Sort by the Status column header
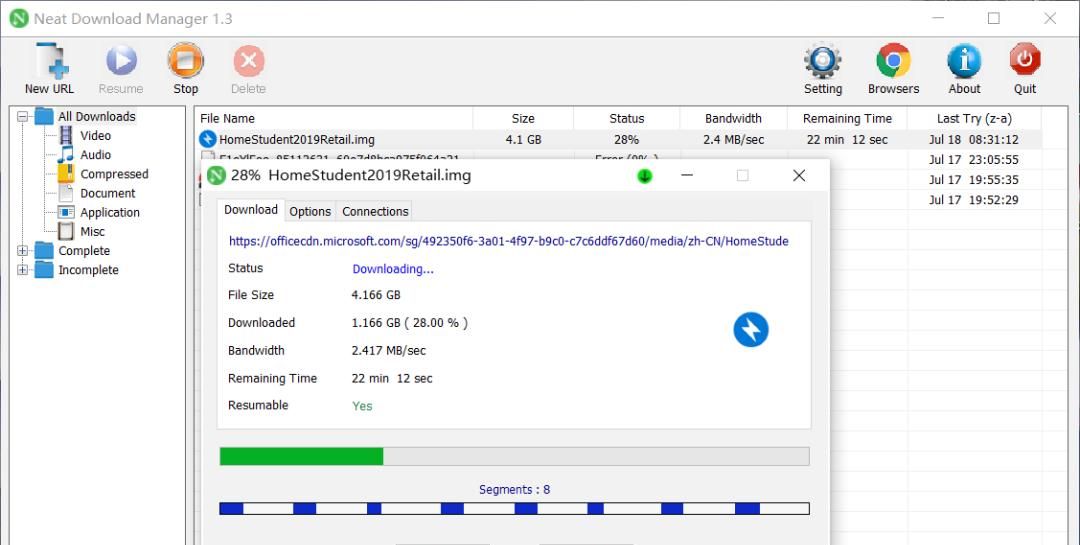This screenshot has width=1080, height=545. tap(627, 119)
